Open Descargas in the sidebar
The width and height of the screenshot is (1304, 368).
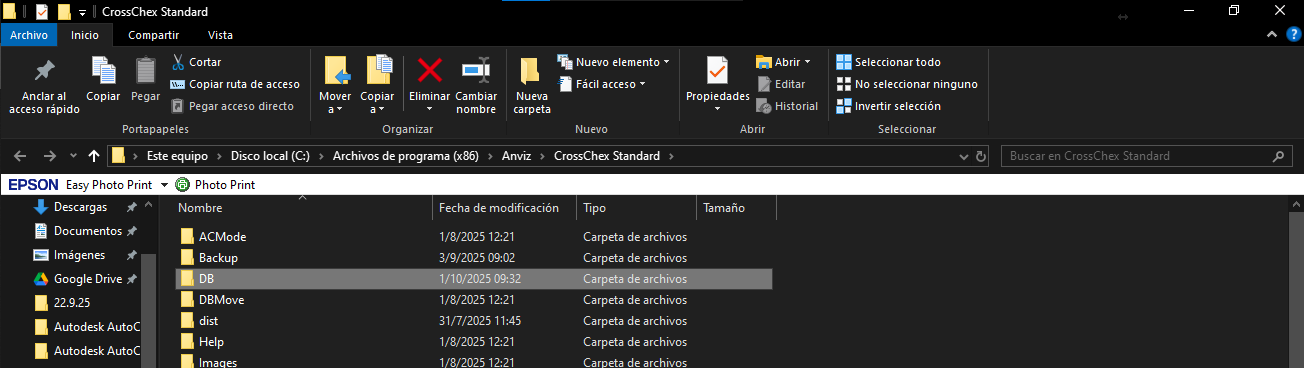point(80,207)
